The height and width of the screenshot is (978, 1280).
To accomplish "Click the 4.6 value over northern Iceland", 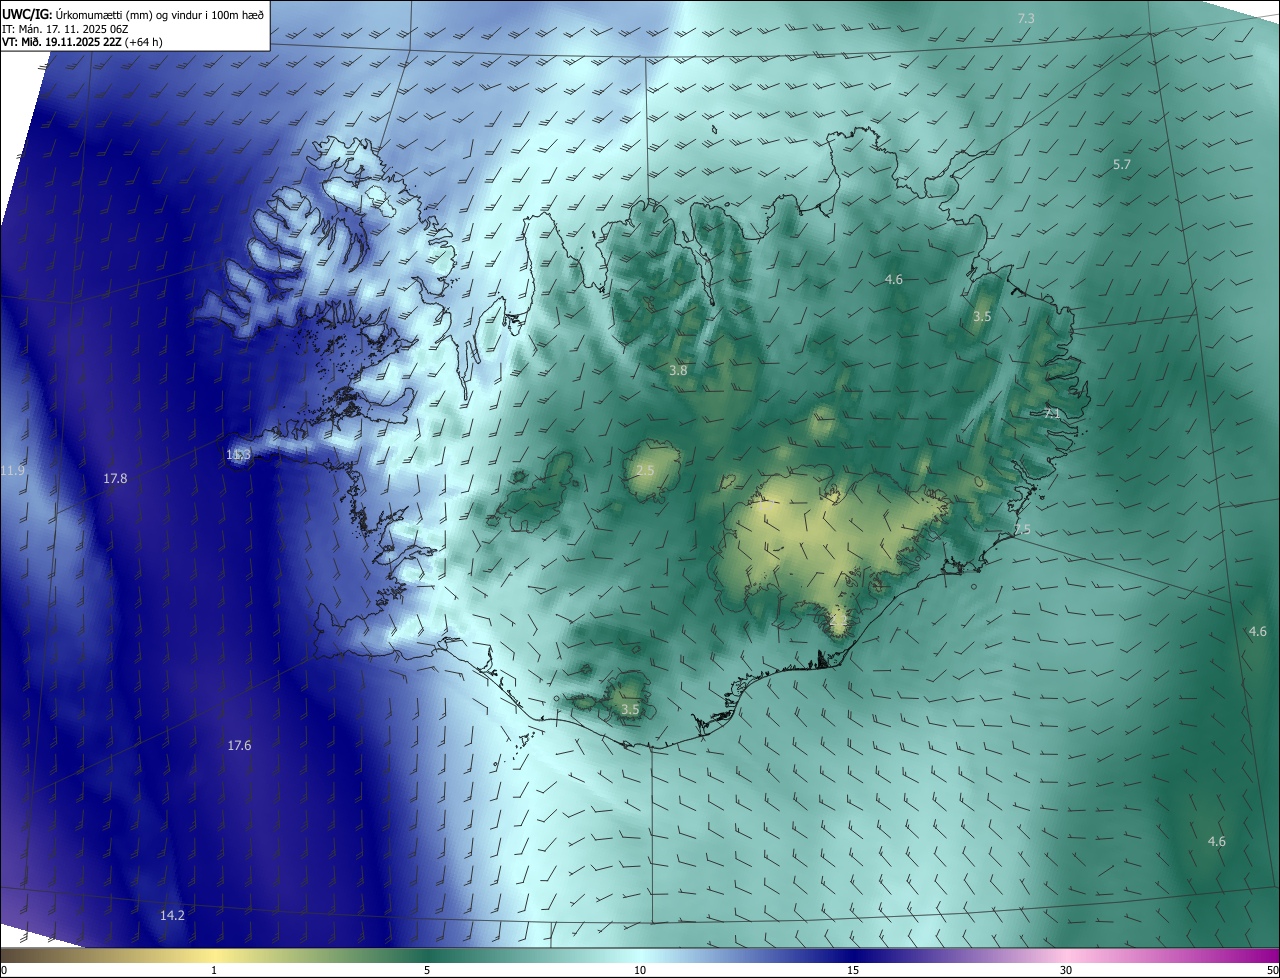I will click(x=894, y=280).
